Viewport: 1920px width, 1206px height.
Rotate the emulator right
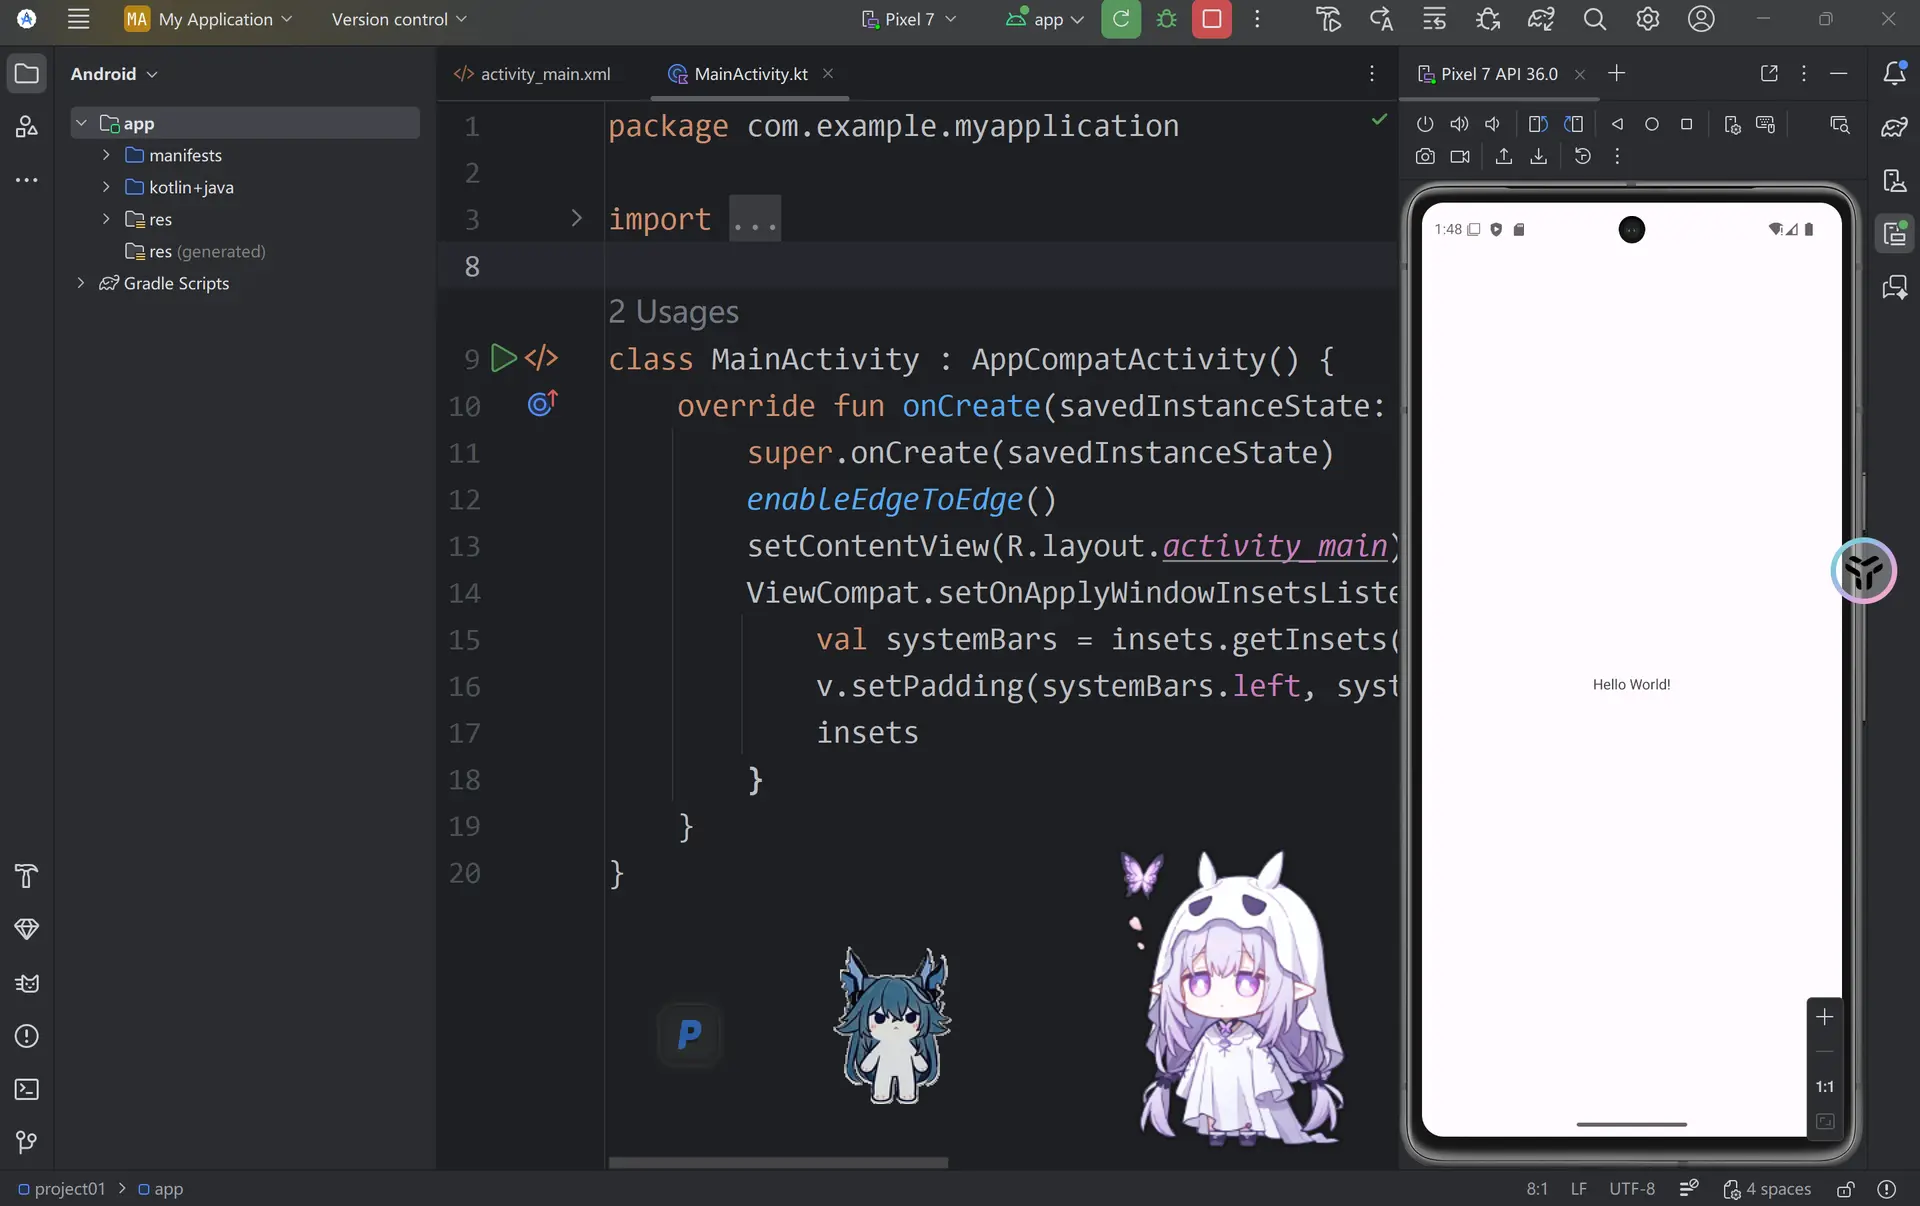1573,124
